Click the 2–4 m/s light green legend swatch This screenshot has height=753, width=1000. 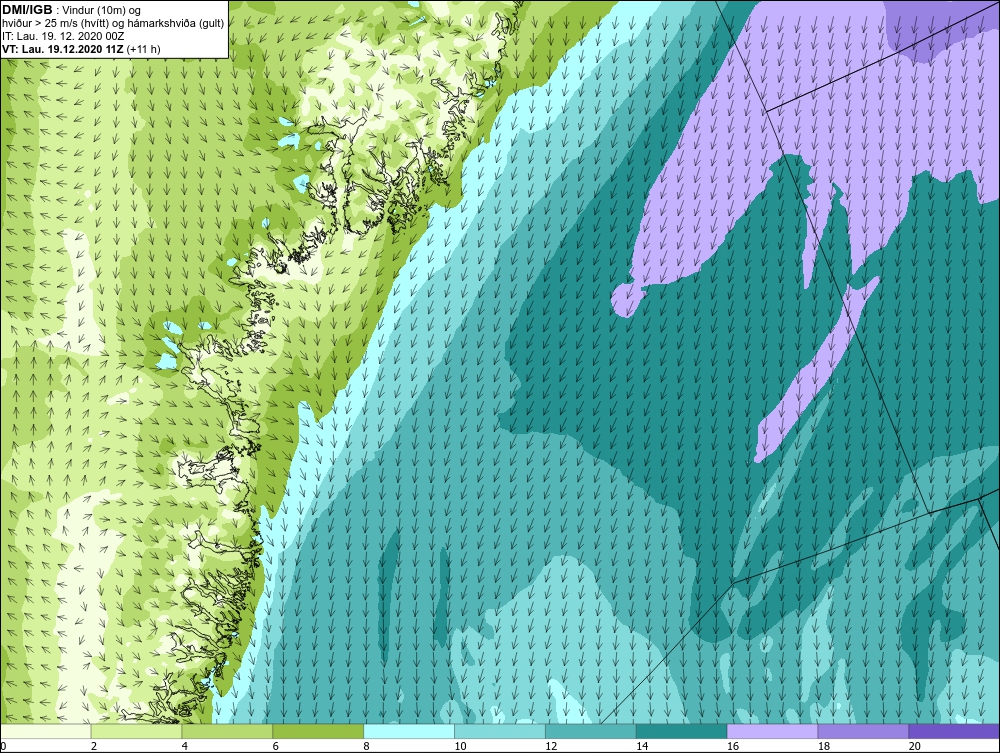tap(136, 731)
